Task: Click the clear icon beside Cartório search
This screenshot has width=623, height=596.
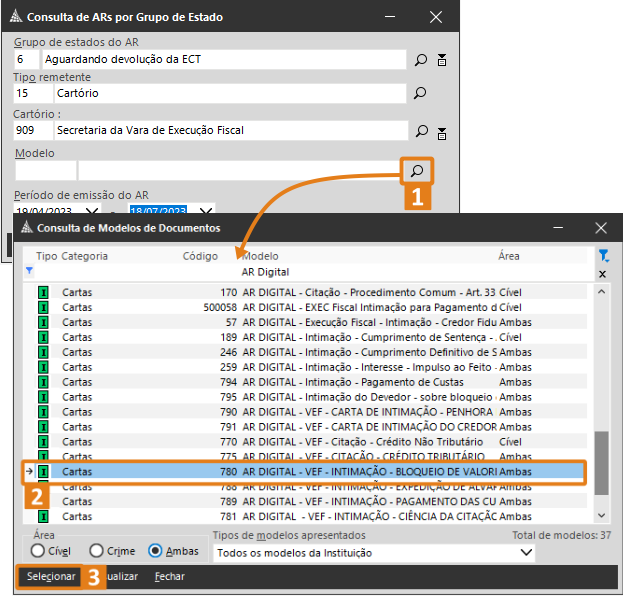Action: (441, 131)
